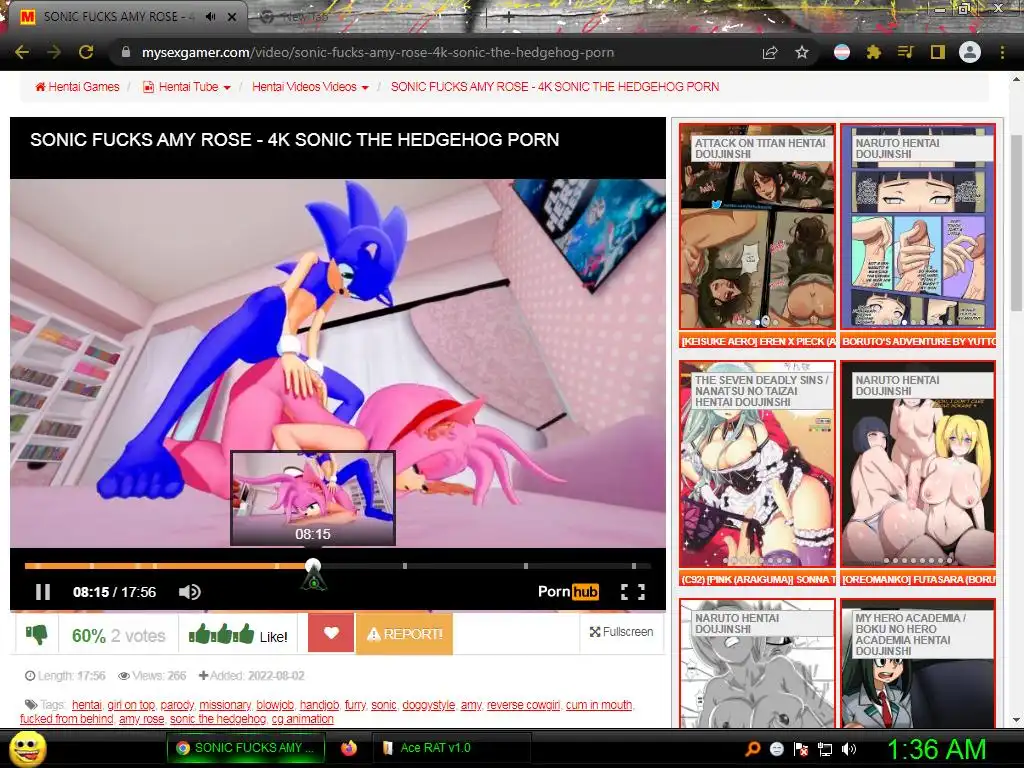Mute the tab using its speaker icon
The width and height of the screenshot is (1024, 768).
click(210, 17)
